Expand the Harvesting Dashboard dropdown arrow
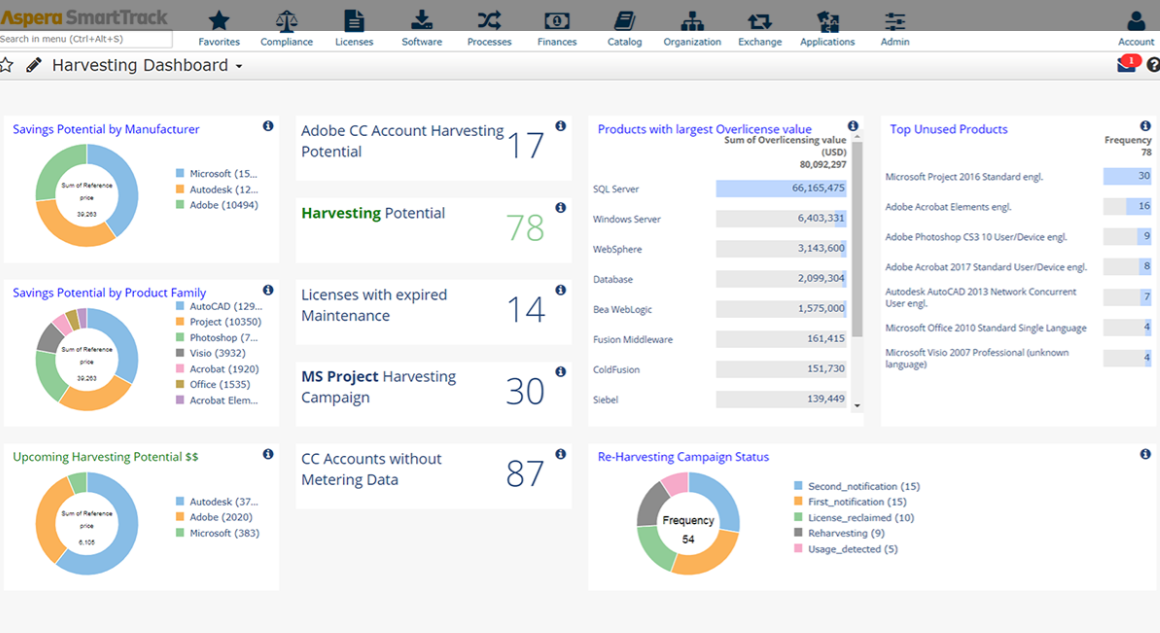Image resolution: width=1160 pixels, height=633 pixels. coord(239,67)
